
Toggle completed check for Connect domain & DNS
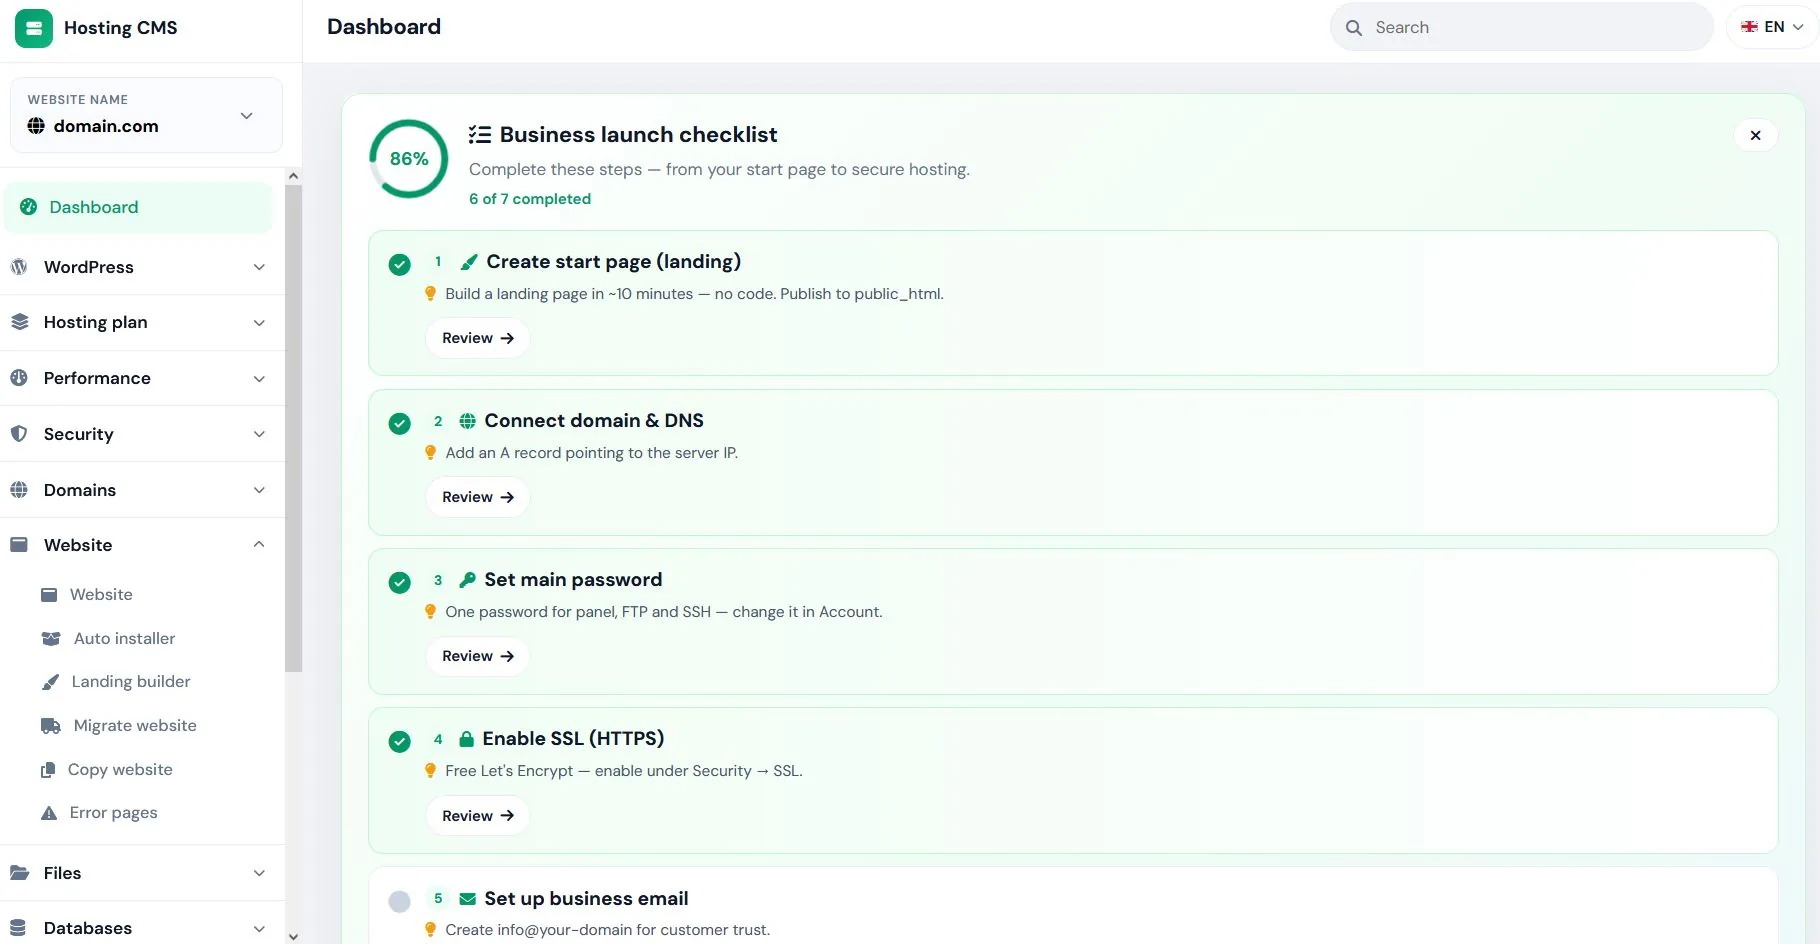[400, 424]
